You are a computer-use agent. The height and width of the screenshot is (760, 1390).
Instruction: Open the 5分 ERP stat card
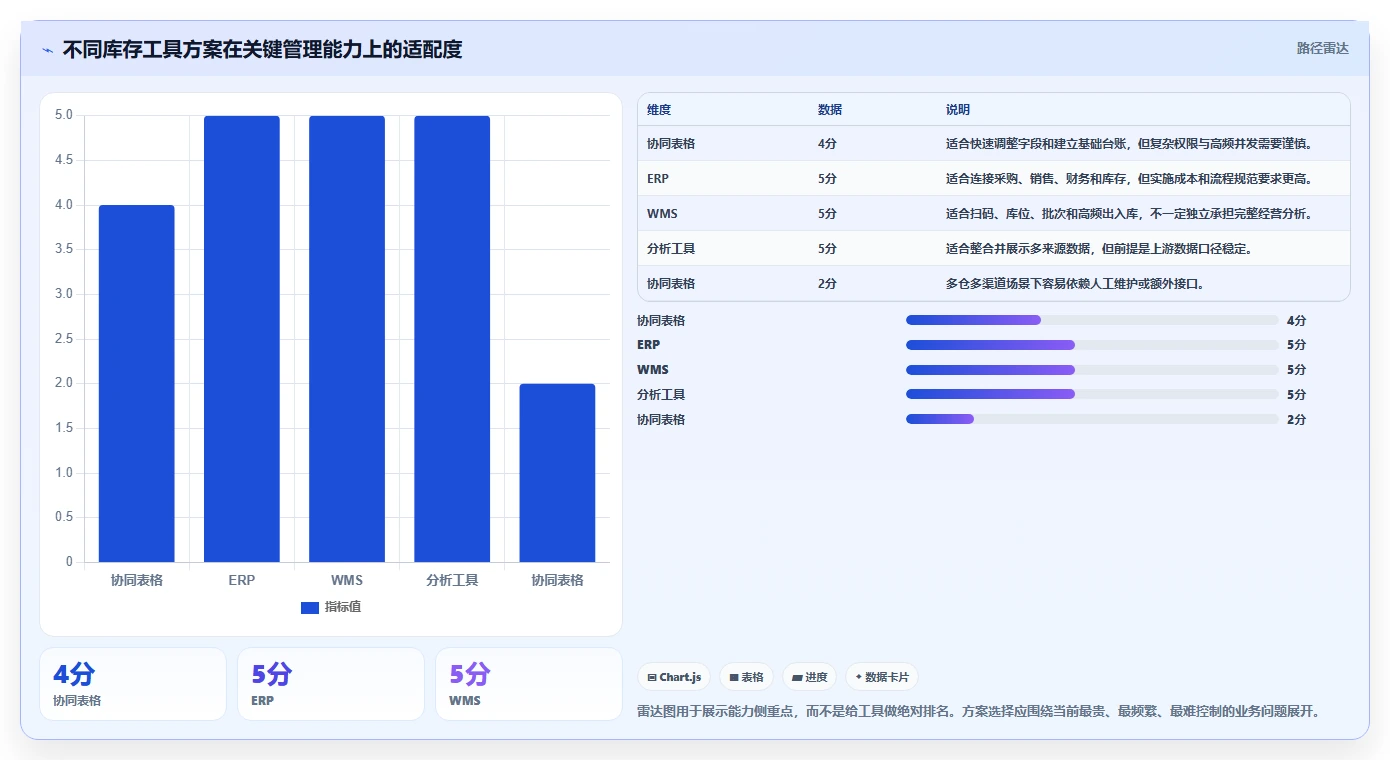coord(331,684)
